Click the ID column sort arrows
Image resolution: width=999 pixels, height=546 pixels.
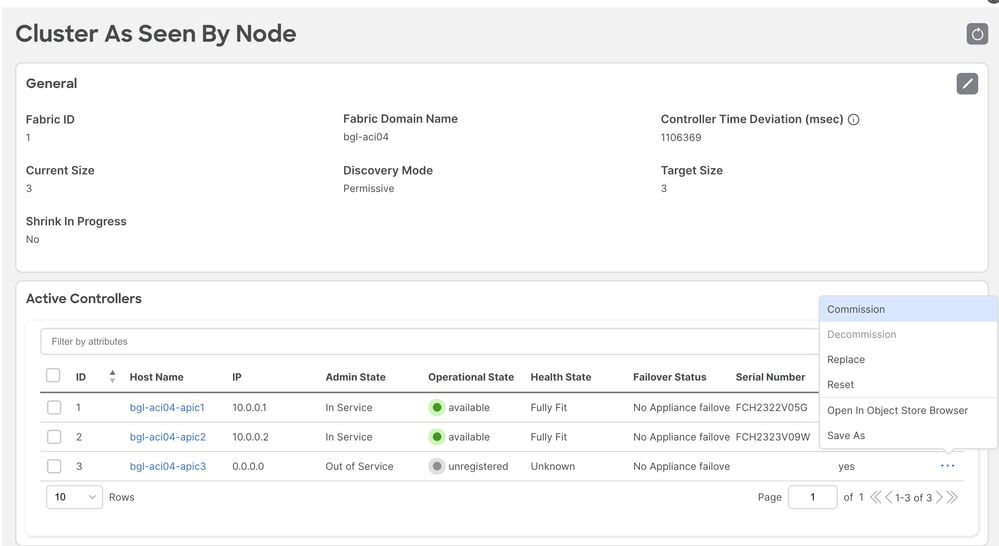112,377
